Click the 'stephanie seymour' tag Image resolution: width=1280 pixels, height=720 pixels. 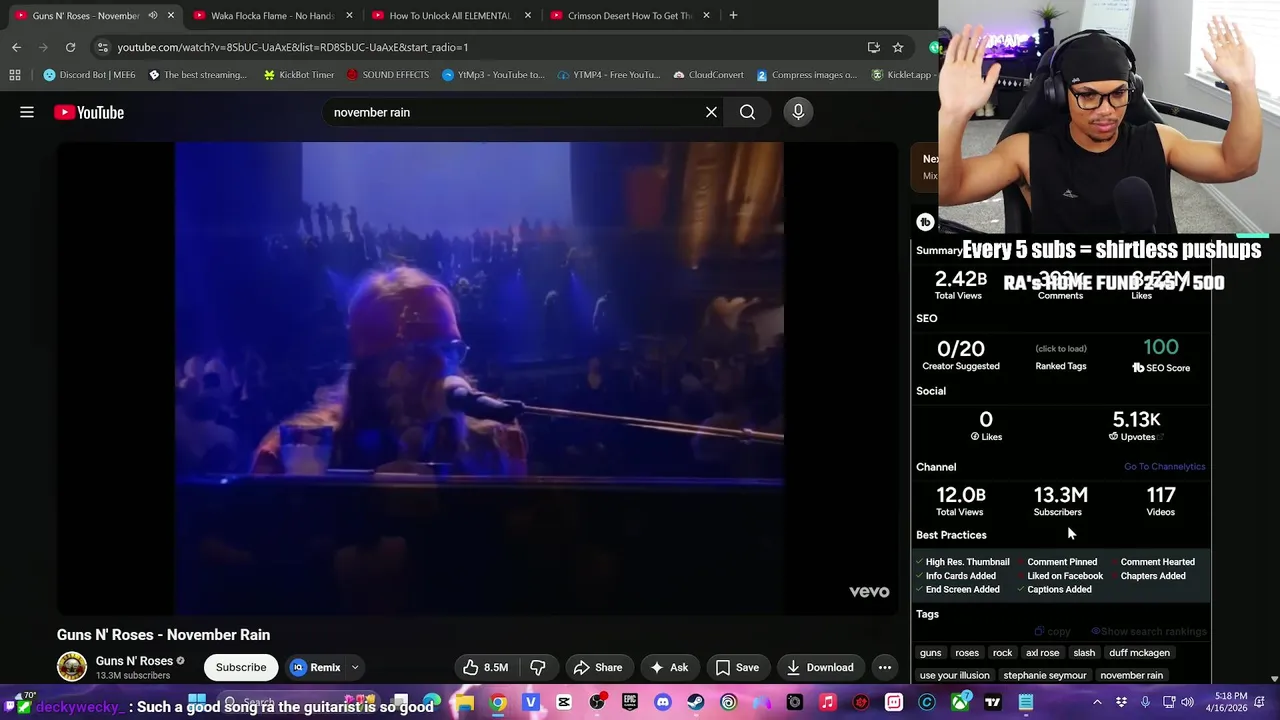1044,675
